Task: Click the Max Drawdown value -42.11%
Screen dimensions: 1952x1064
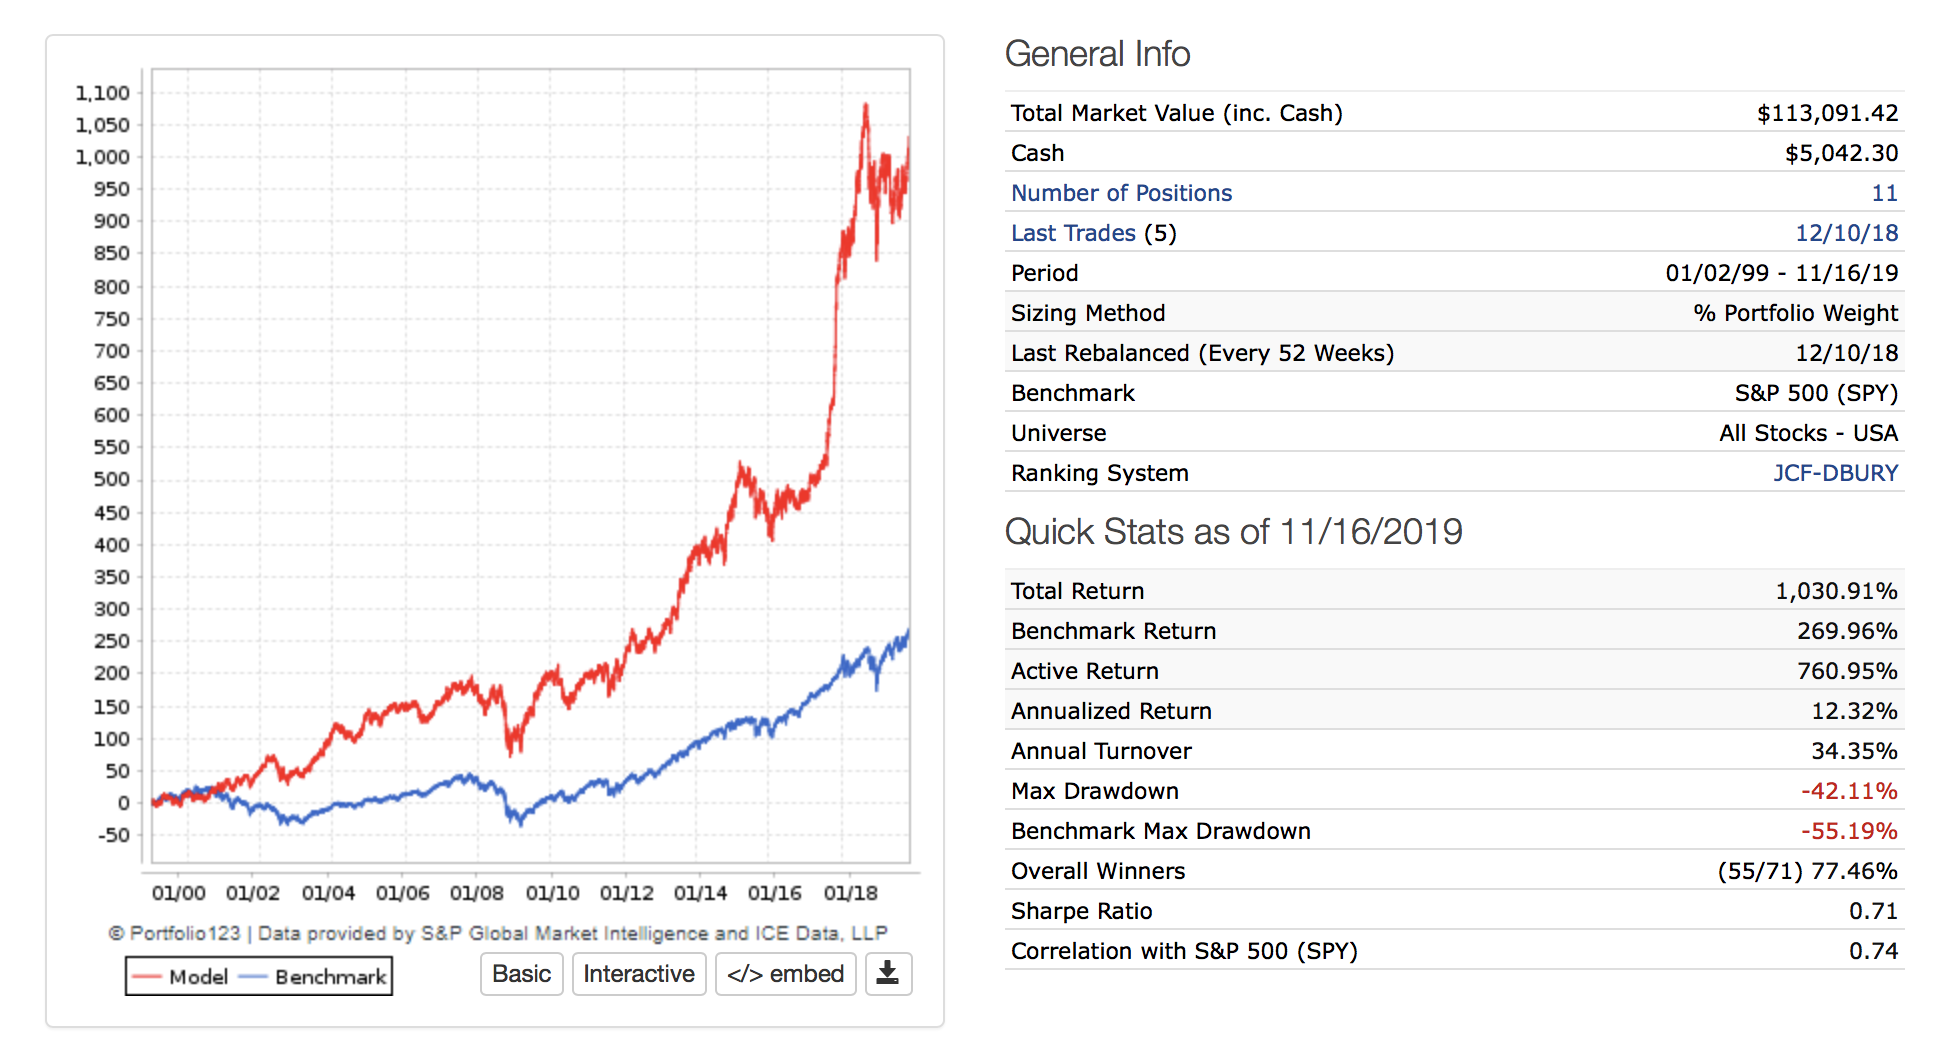Action: point(1849,791)
